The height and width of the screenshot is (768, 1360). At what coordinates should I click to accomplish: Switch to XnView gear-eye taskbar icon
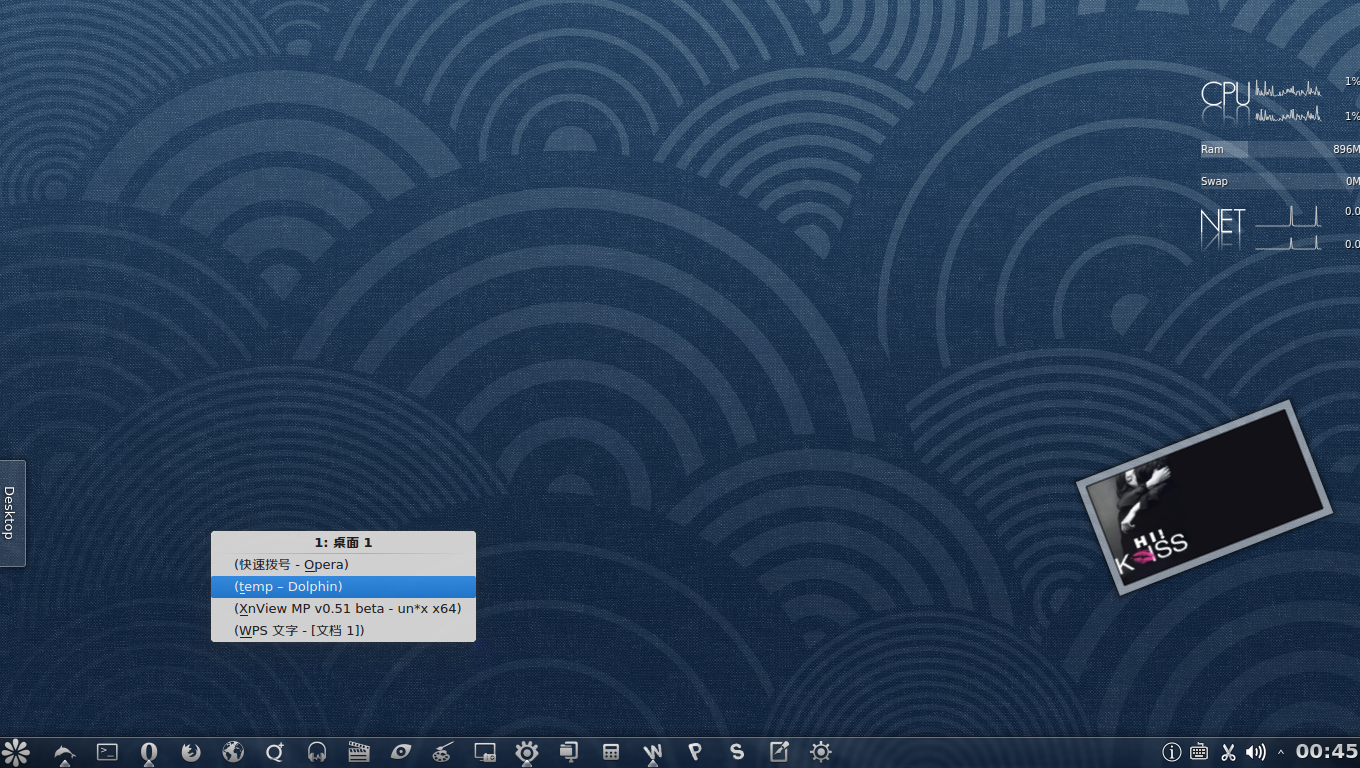tap(527, 753)
